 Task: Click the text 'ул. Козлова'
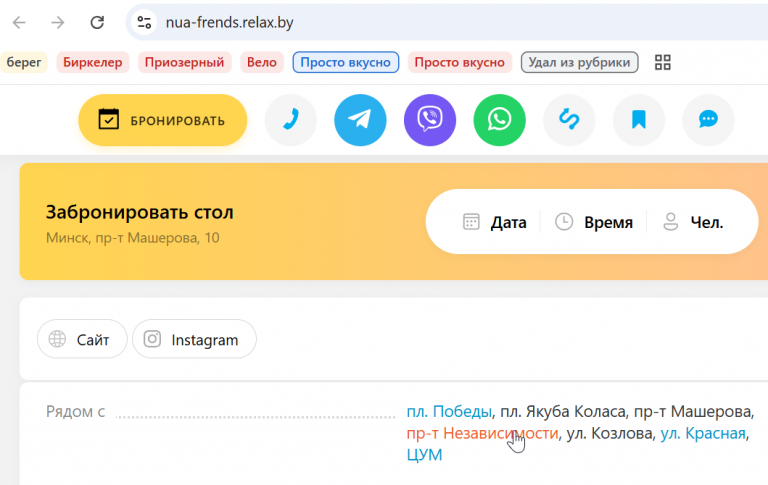coord(610,433)
